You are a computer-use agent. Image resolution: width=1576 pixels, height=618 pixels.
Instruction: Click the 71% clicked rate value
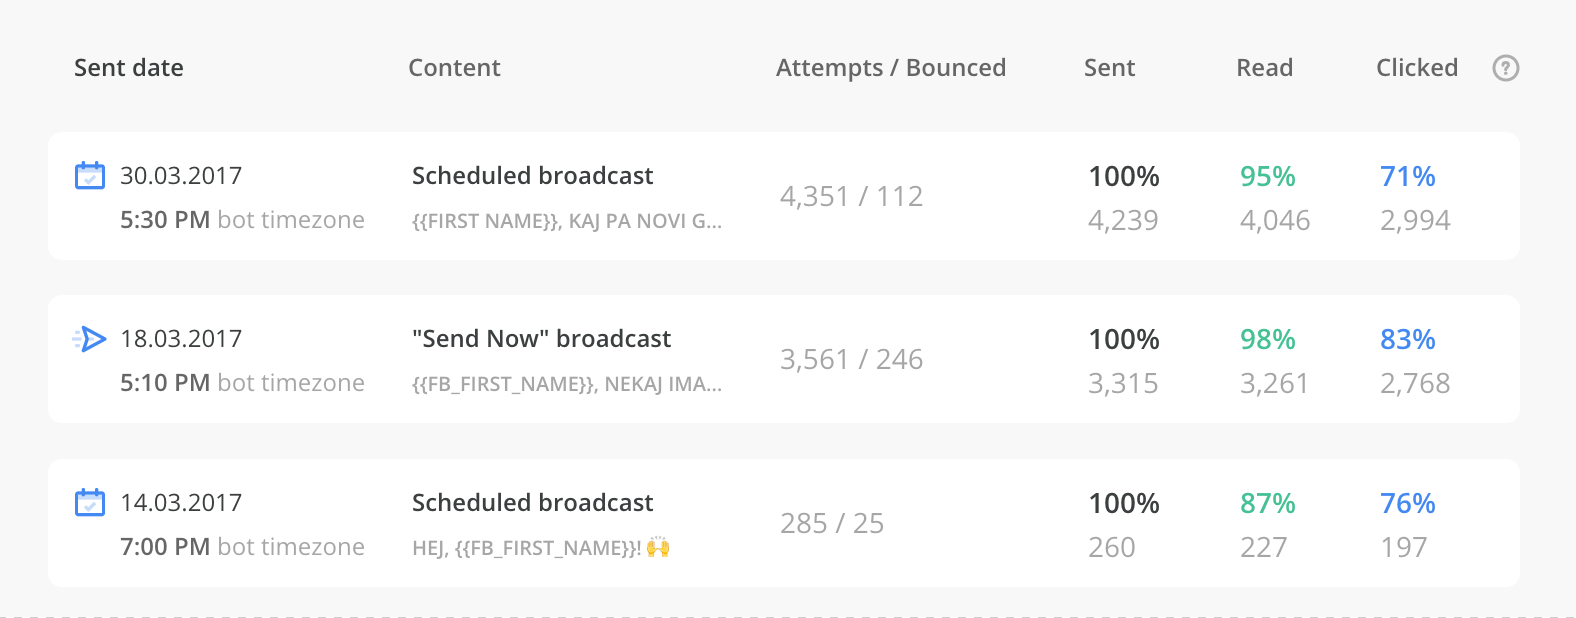point(1407,177)
